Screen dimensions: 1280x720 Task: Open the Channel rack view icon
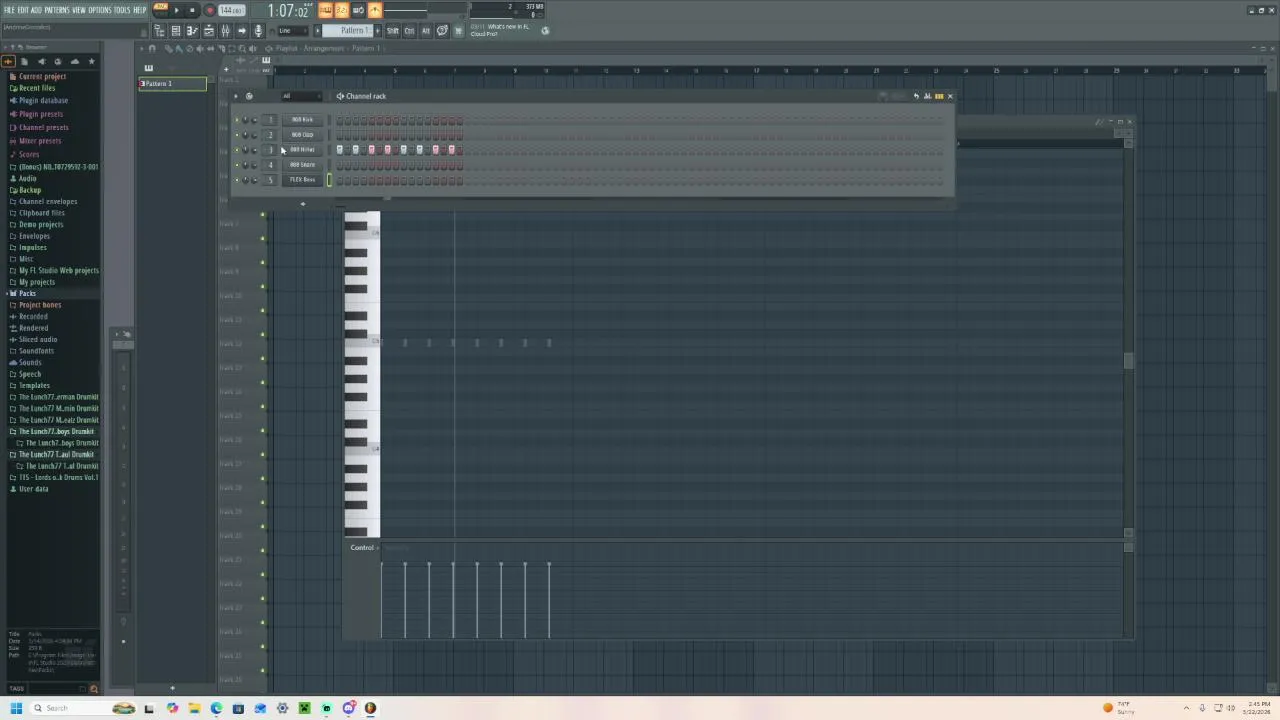(x=176, y=30)
